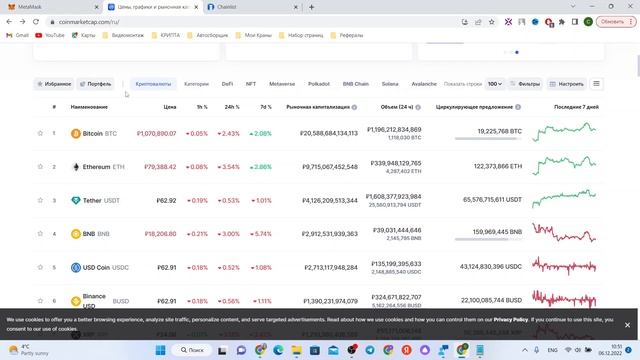Star Ethereum as a favorite
Image resolution: width=640 pixels, height=360 pixels.
tap(40, 167)
